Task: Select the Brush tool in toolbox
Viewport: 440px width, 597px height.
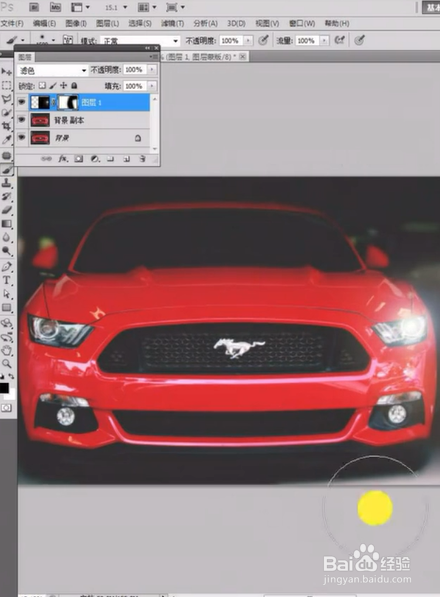Action: click(x=6, y=170)
